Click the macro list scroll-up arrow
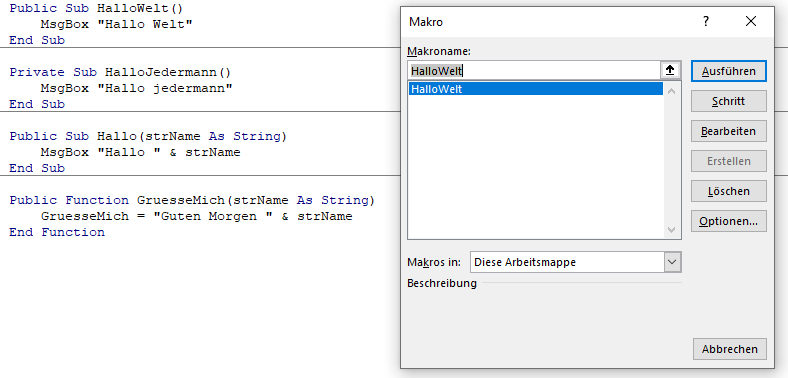This screenshot has height=378, width=788. pos(671,90)
